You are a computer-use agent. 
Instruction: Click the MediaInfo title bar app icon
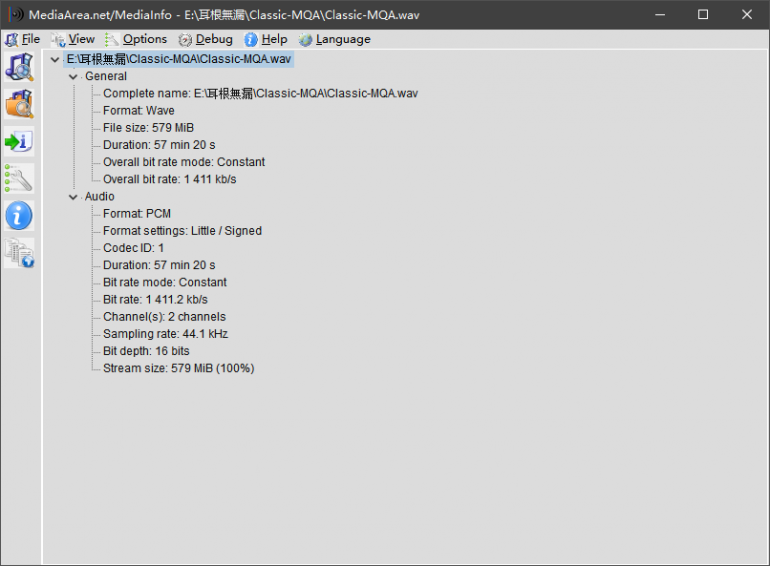click(16, 14)
